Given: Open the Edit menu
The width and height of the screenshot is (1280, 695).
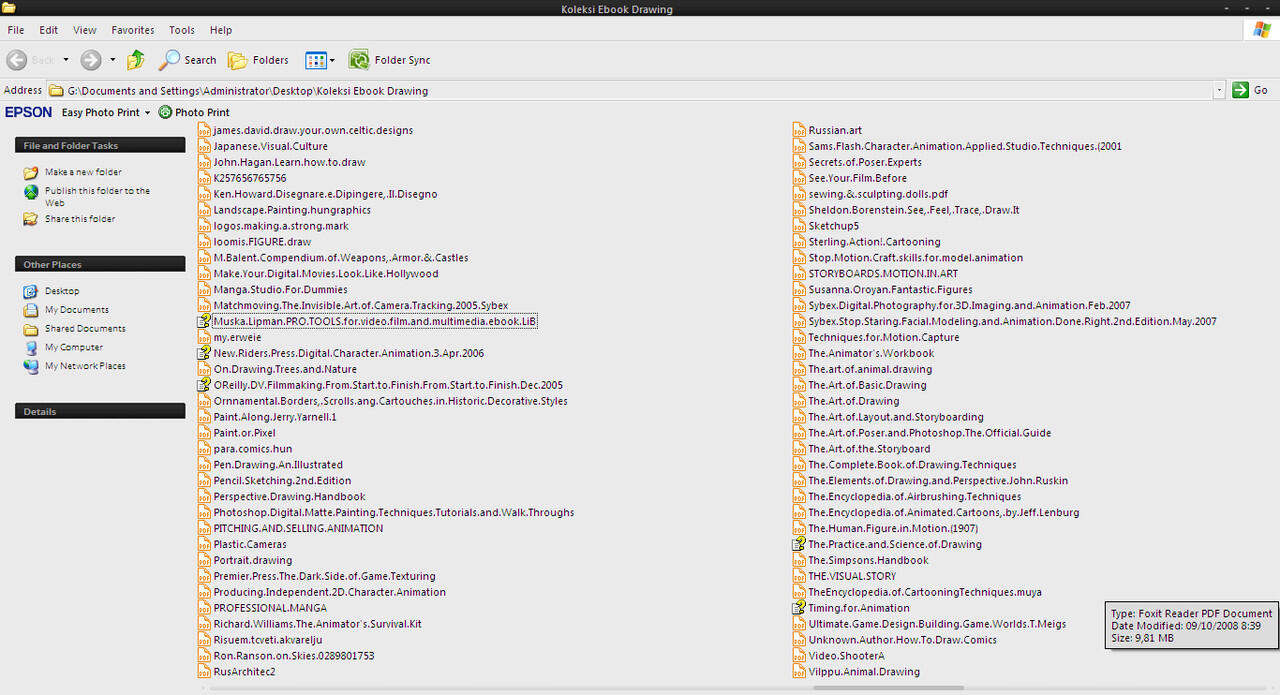Looking at the screenshot, I should [49, 30].
